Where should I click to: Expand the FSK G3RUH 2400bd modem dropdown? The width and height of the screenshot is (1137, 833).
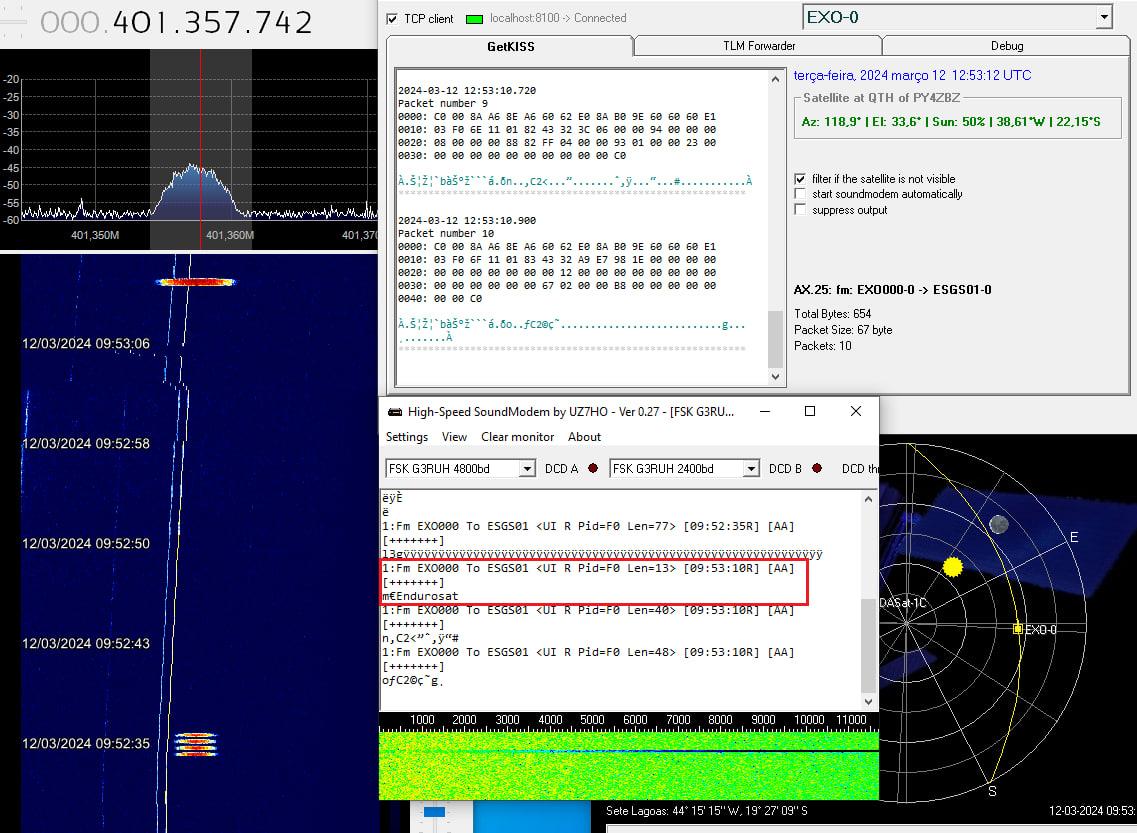tap(750, 469)
